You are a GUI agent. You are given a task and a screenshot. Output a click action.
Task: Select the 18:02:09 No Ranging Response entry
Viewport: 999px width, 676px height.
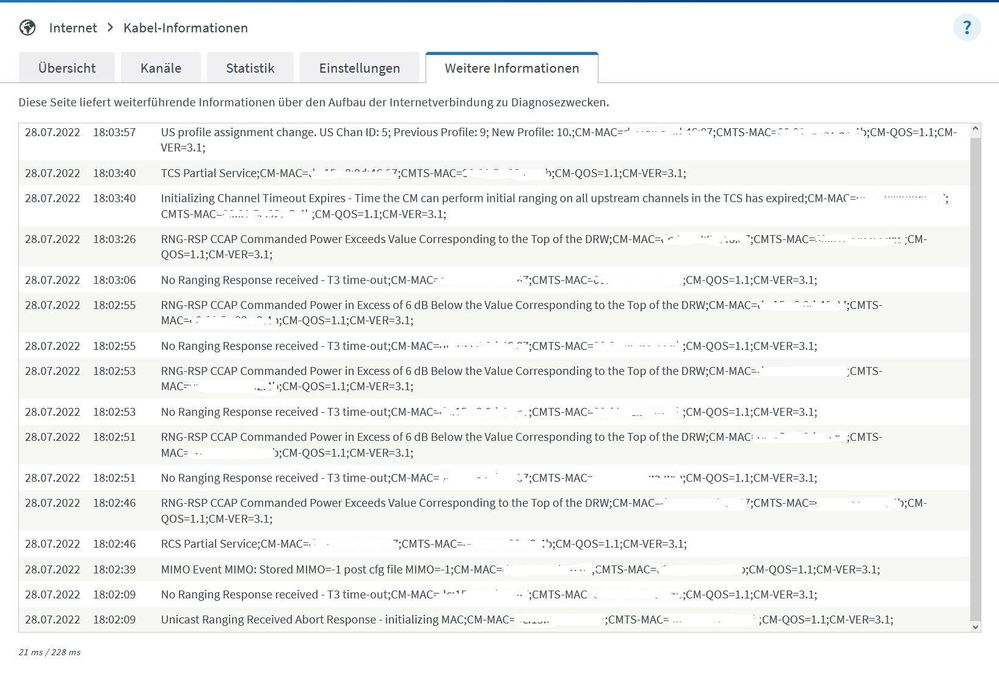[494, 594]
